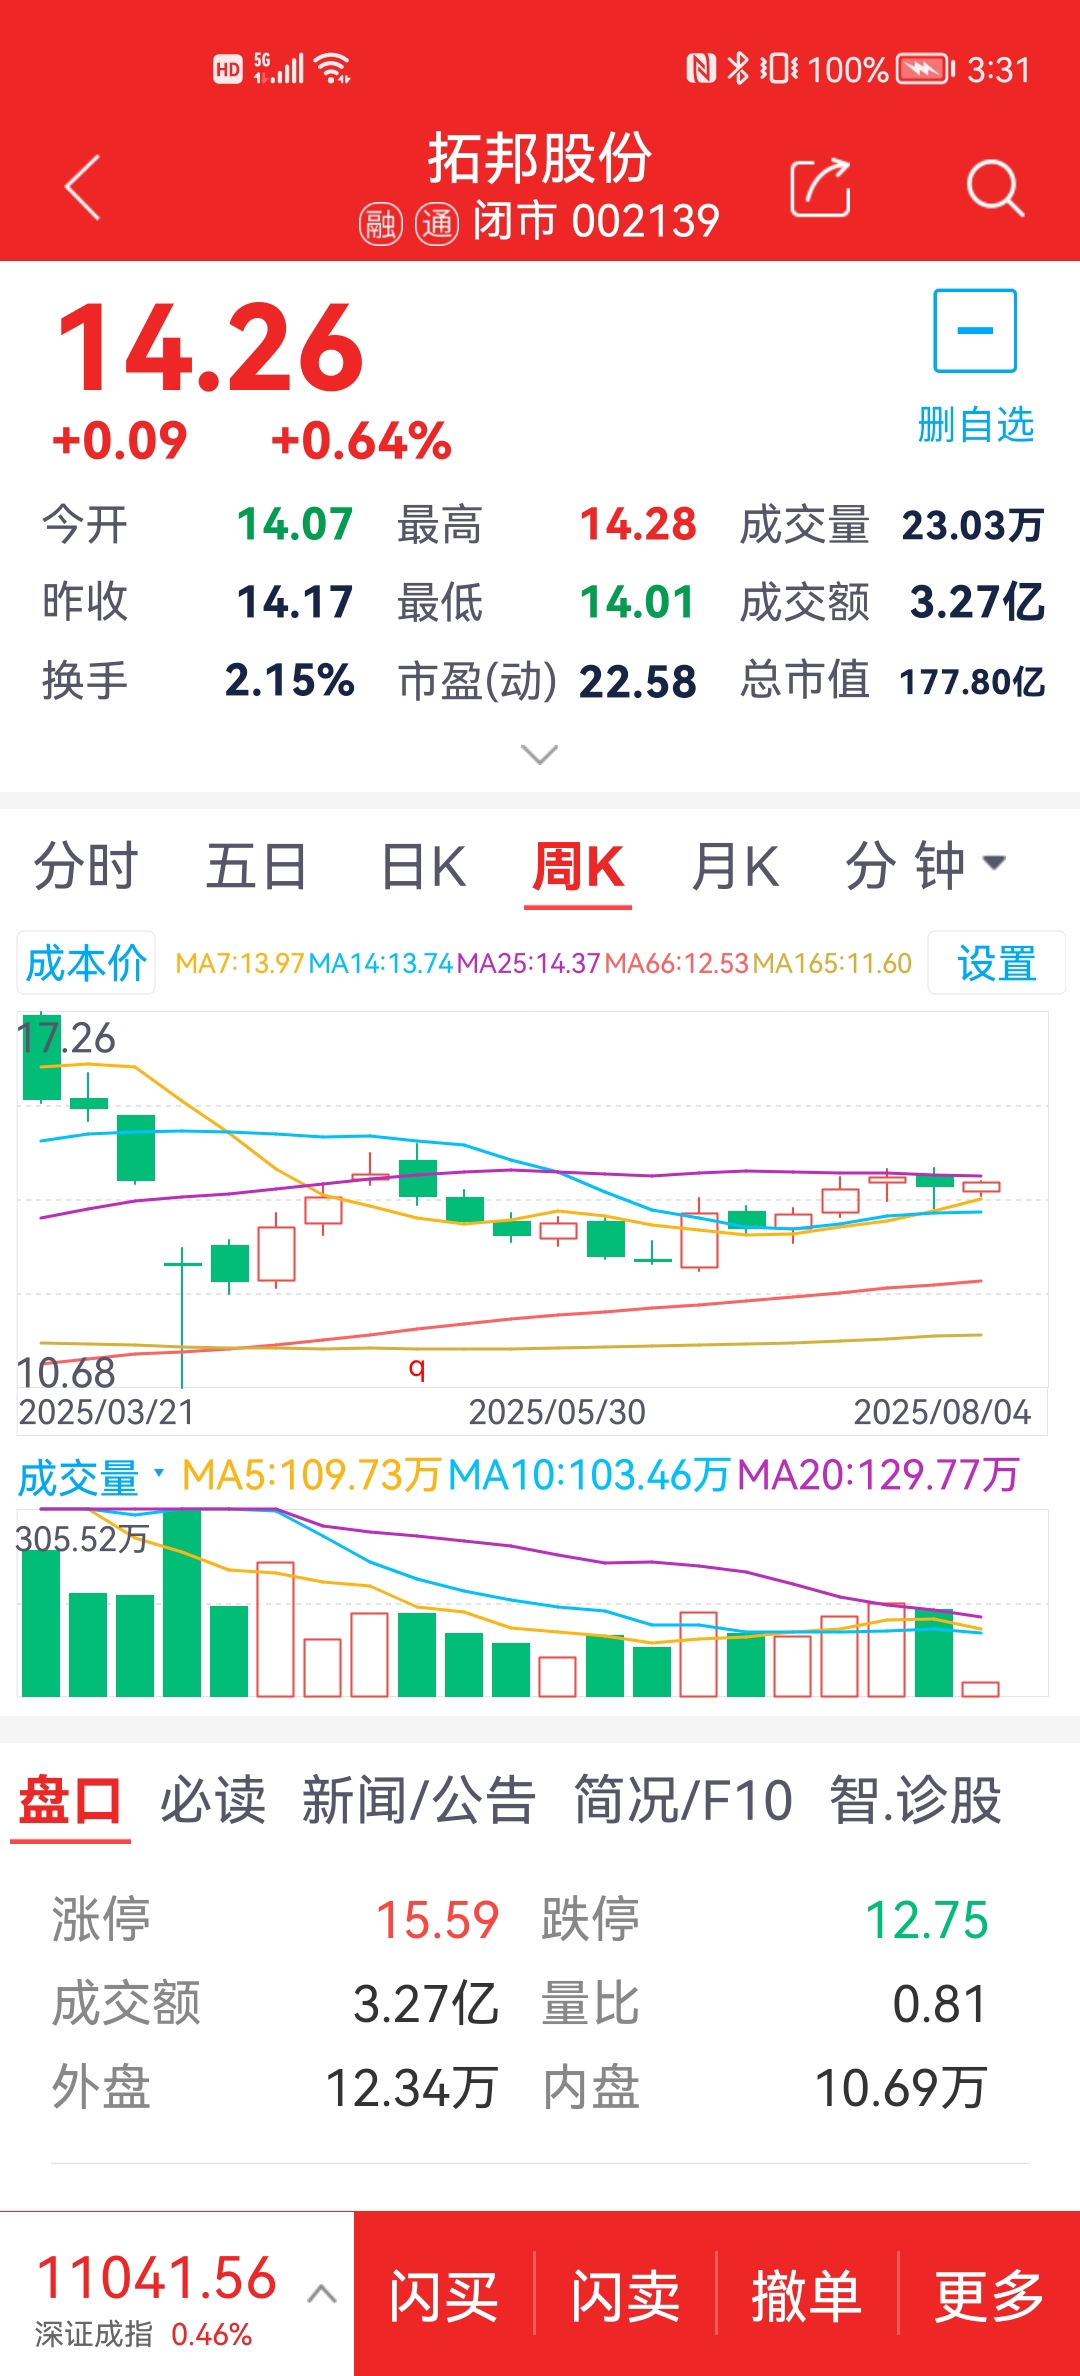The width and height of the screenshot is (1080, 2376).
Task: Tap the red q marker on chart
Action: [417, 1367]
